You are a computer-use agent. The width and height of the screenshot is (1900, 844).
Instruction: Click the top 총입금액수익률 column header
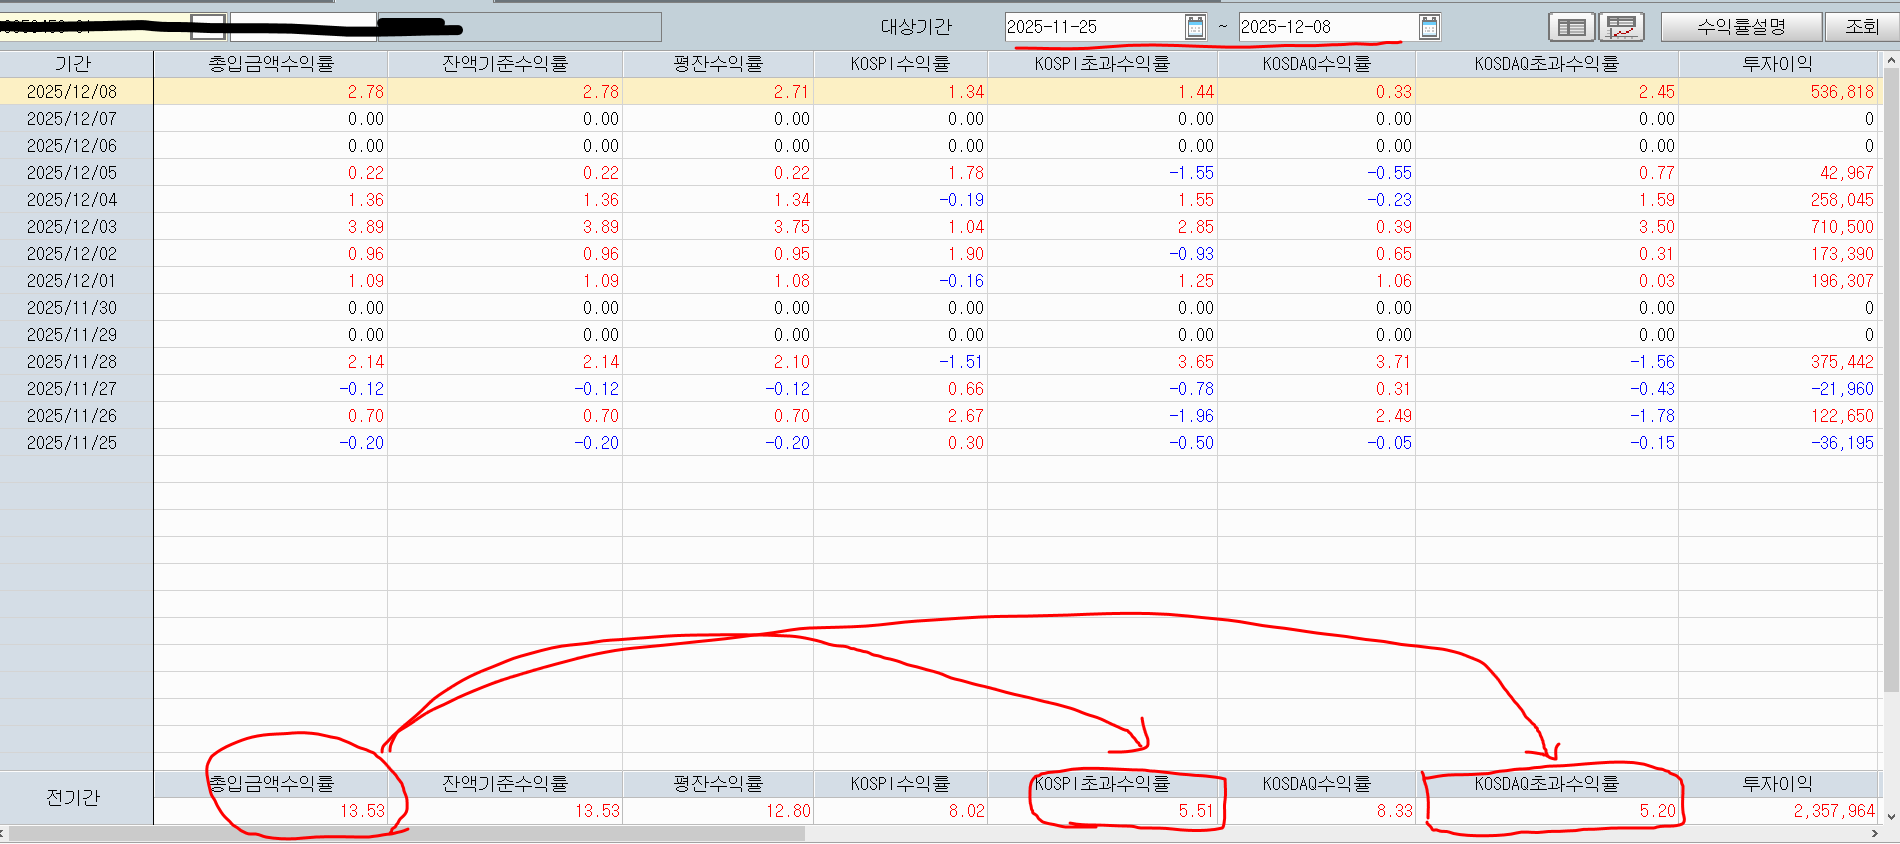270,64
